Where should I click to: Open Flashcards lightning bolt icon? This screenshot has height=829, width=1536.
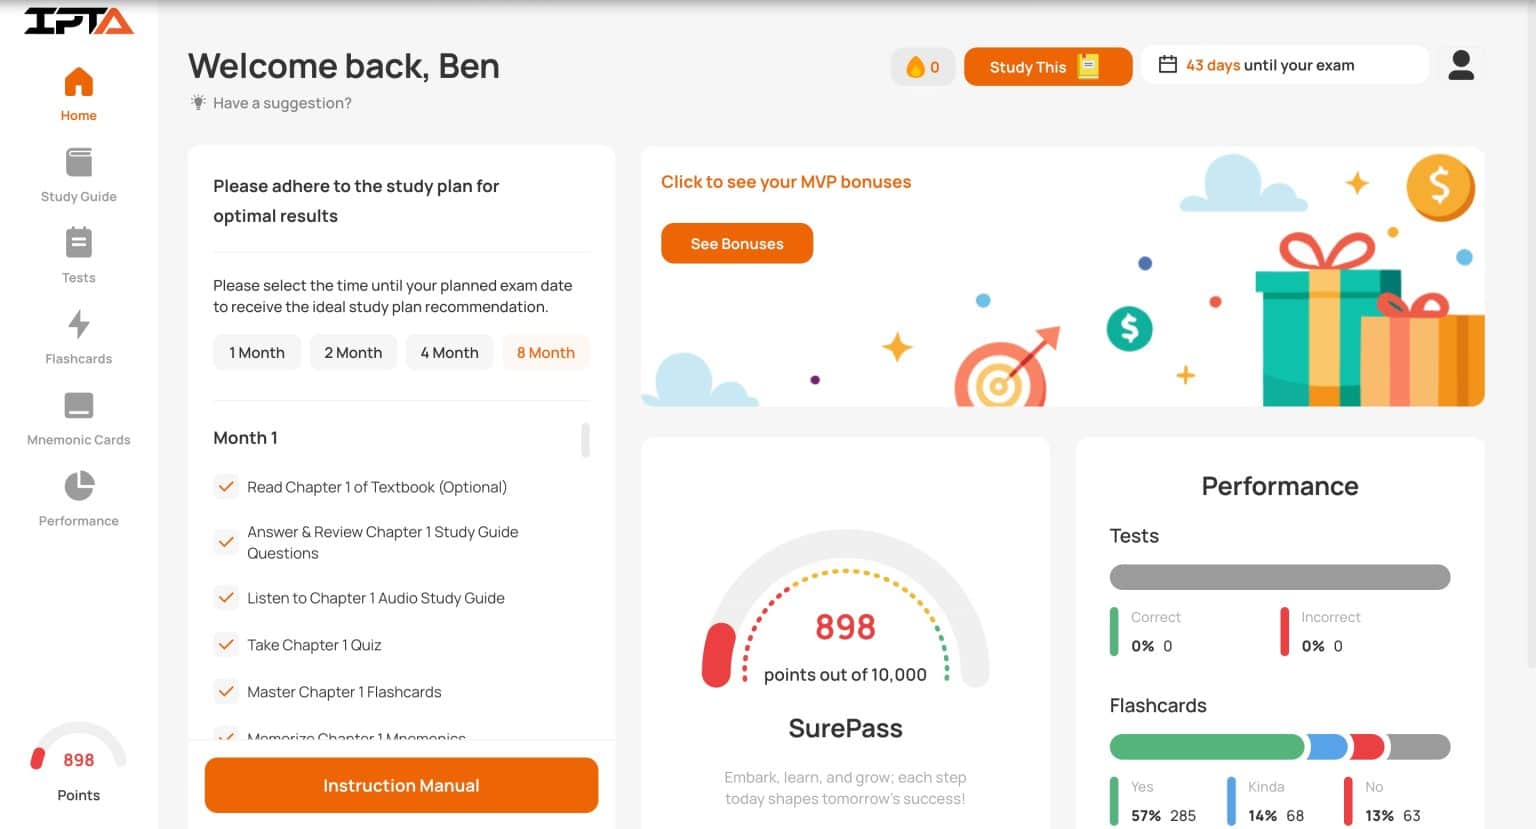click(78, 325)
